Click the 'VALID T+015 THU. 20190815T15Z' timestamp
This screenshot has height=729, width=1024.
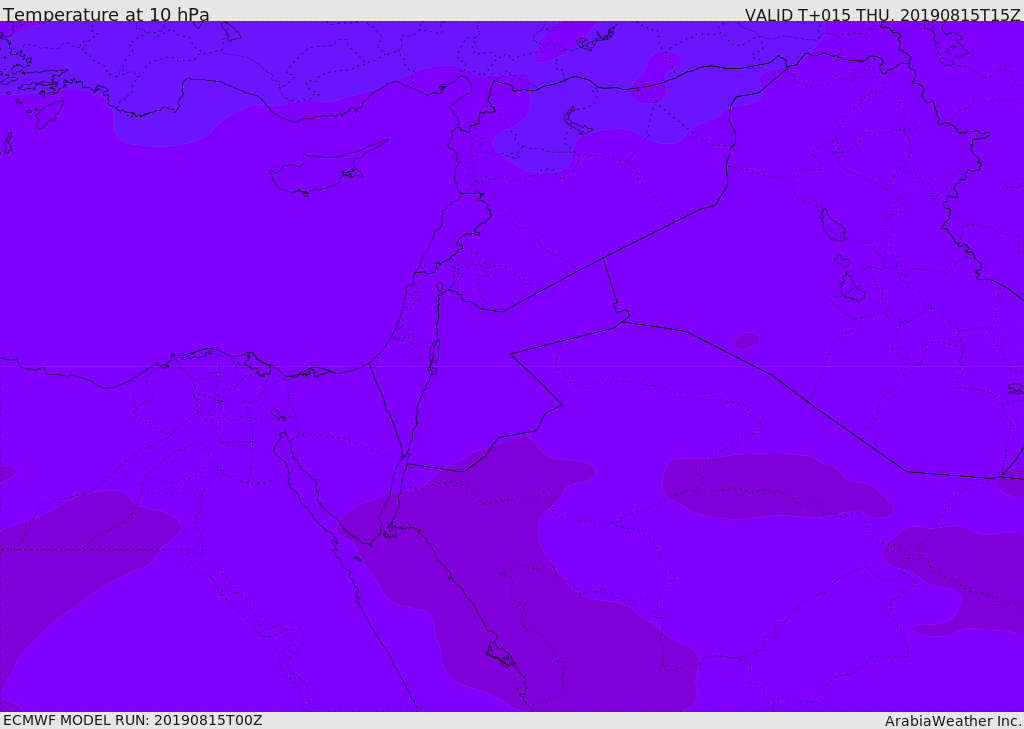883,14
